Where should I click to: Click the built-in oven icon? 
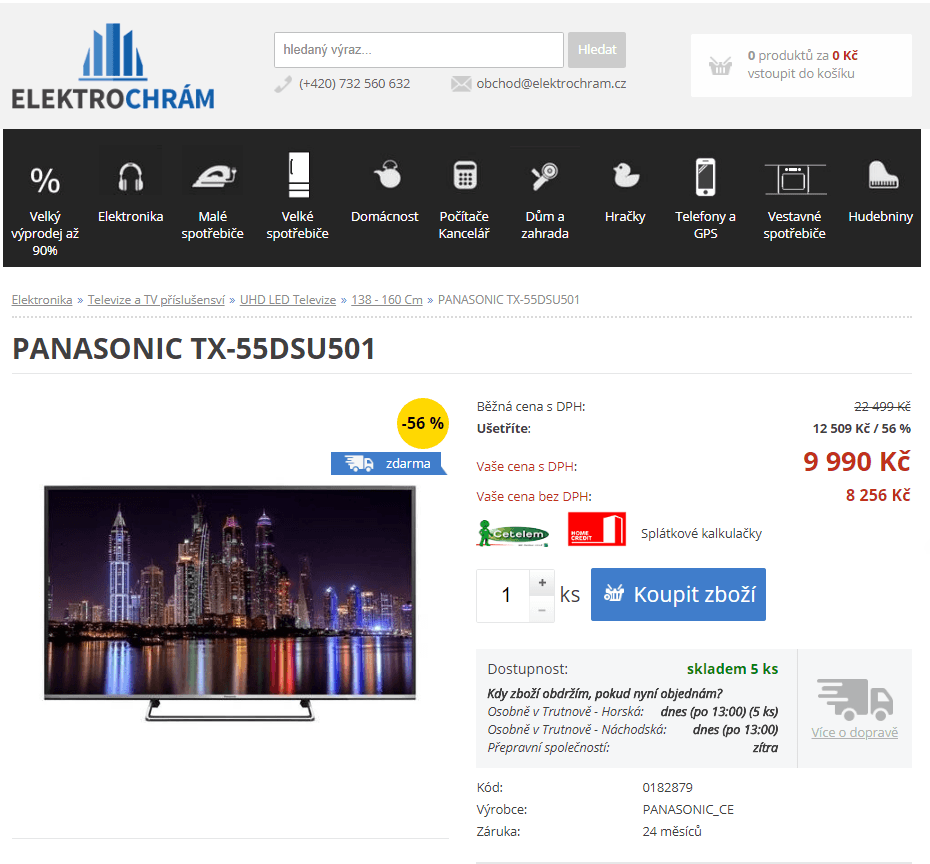click(795, 179)
